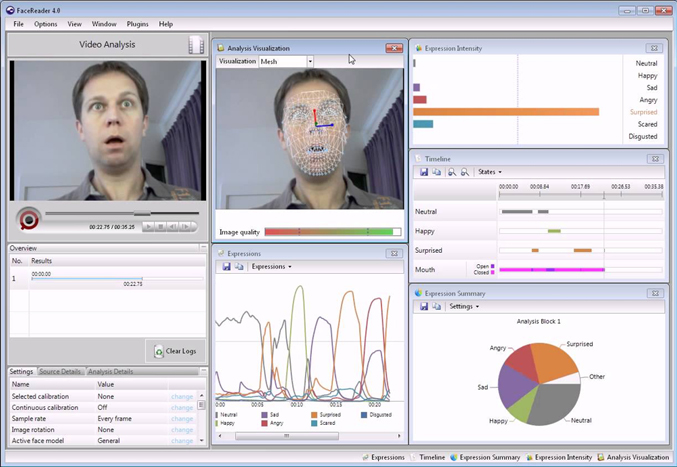The width and height of the screenshot is (677, 467).
Task: Toggle the Analysis Visualization panel in the status bar
Action: point(634,457)
